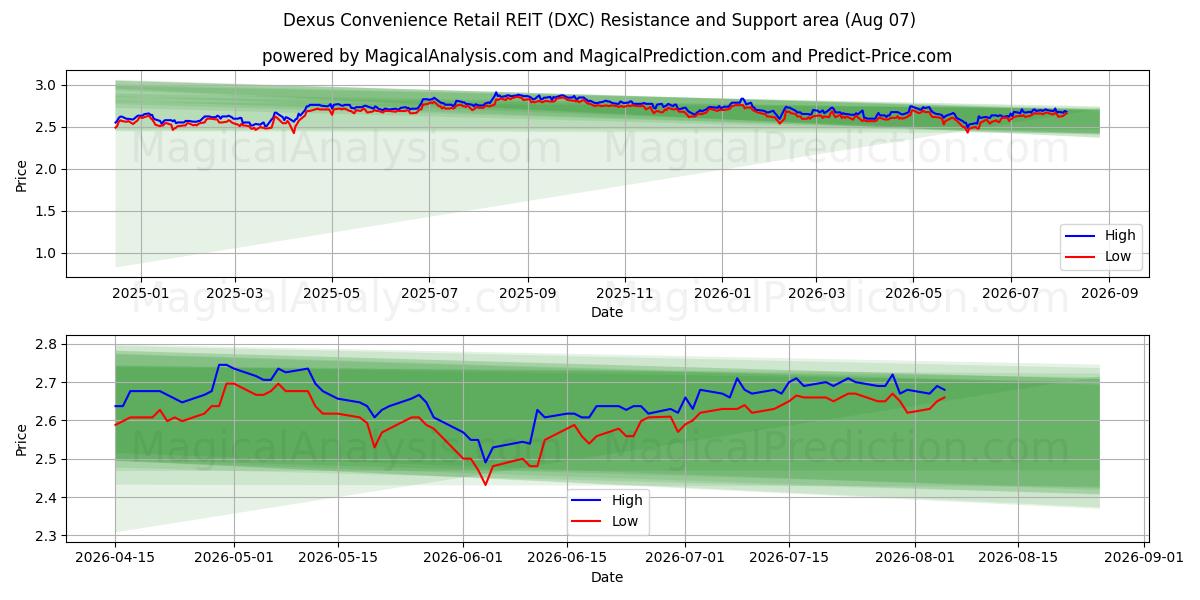Click the 2025-03 tick label on the top chart

click(235, 293)
